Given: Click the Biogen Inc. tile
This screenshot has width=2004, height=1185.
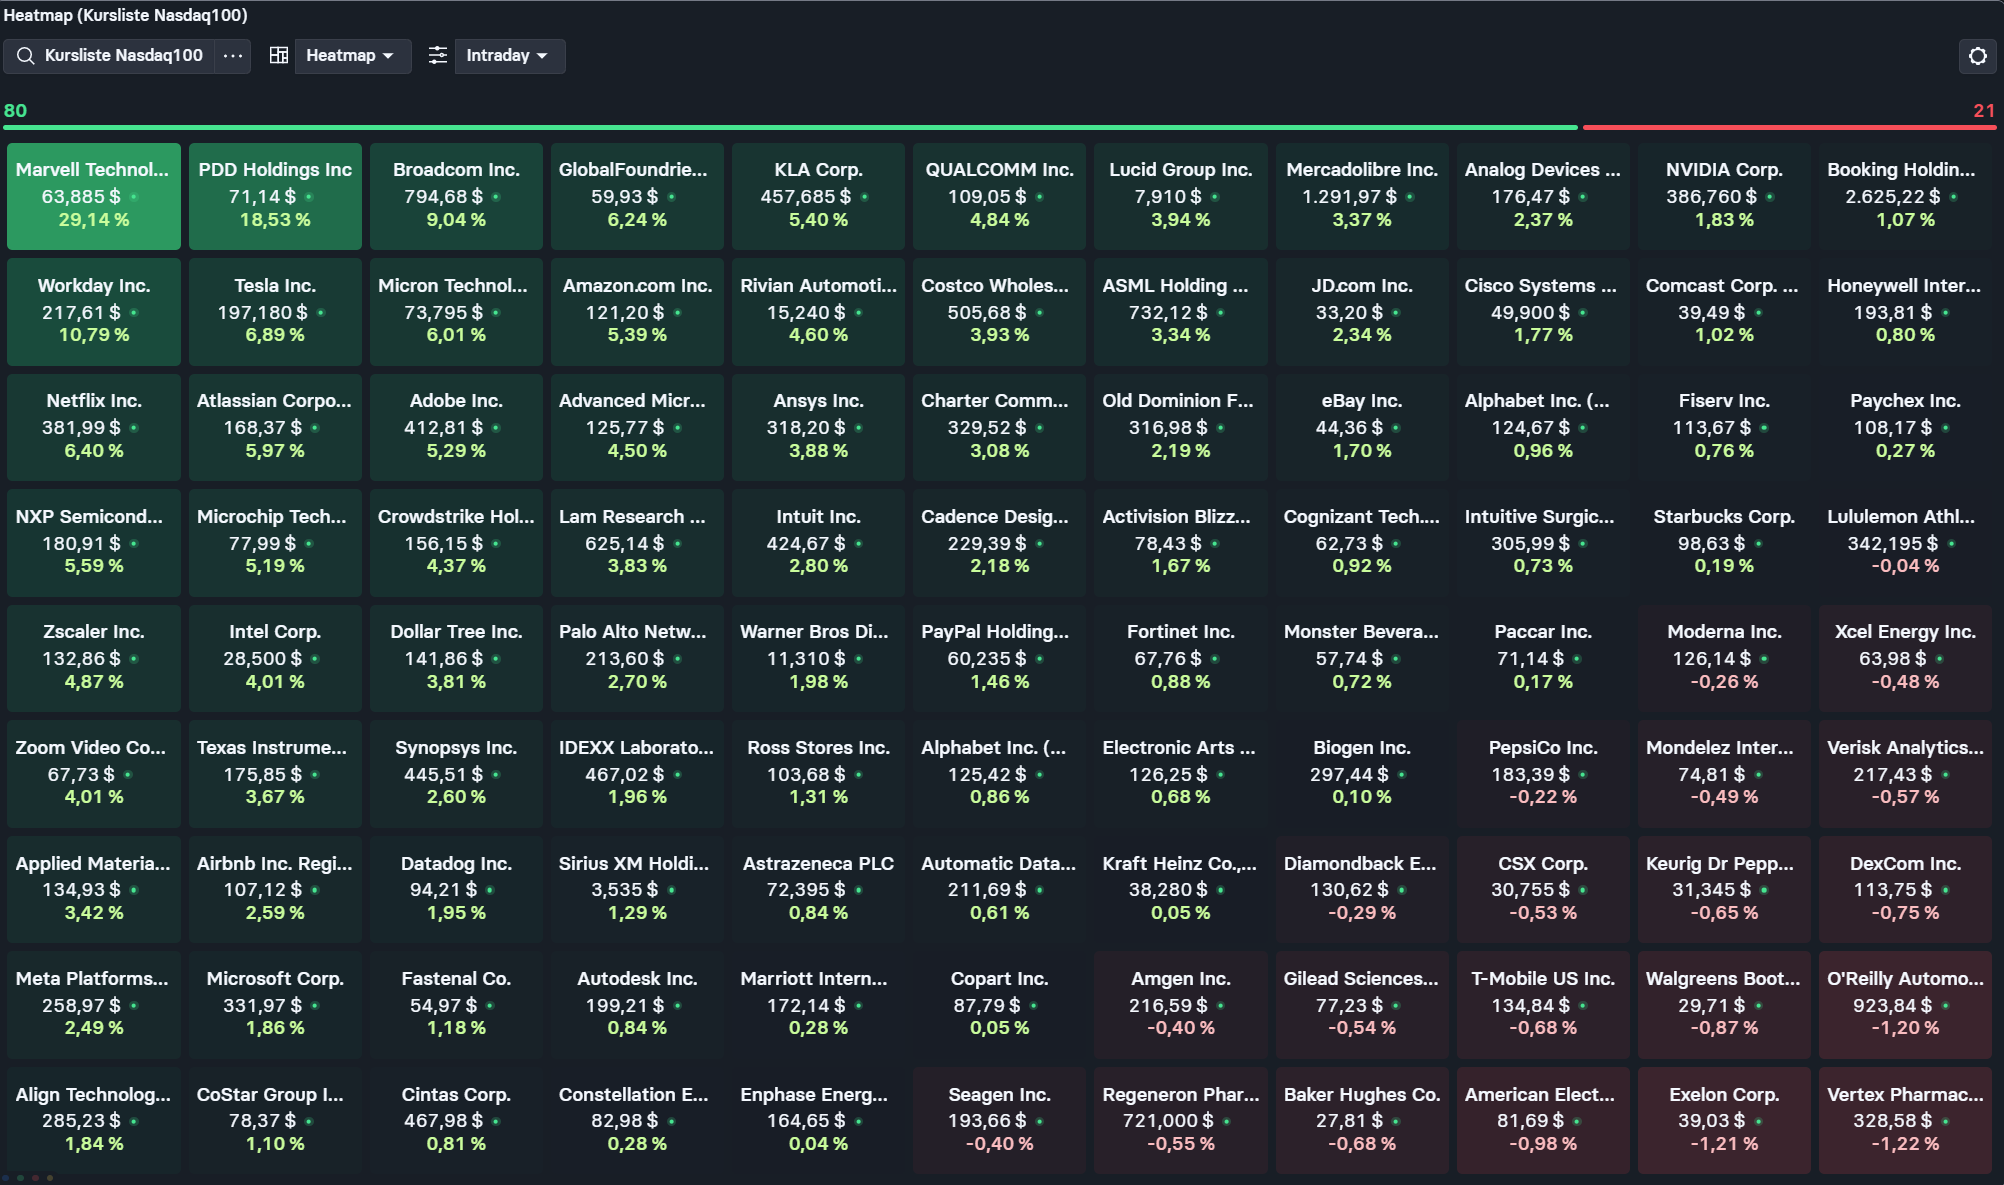Looking at the screenshot, I should click(x=1362, y=774).
